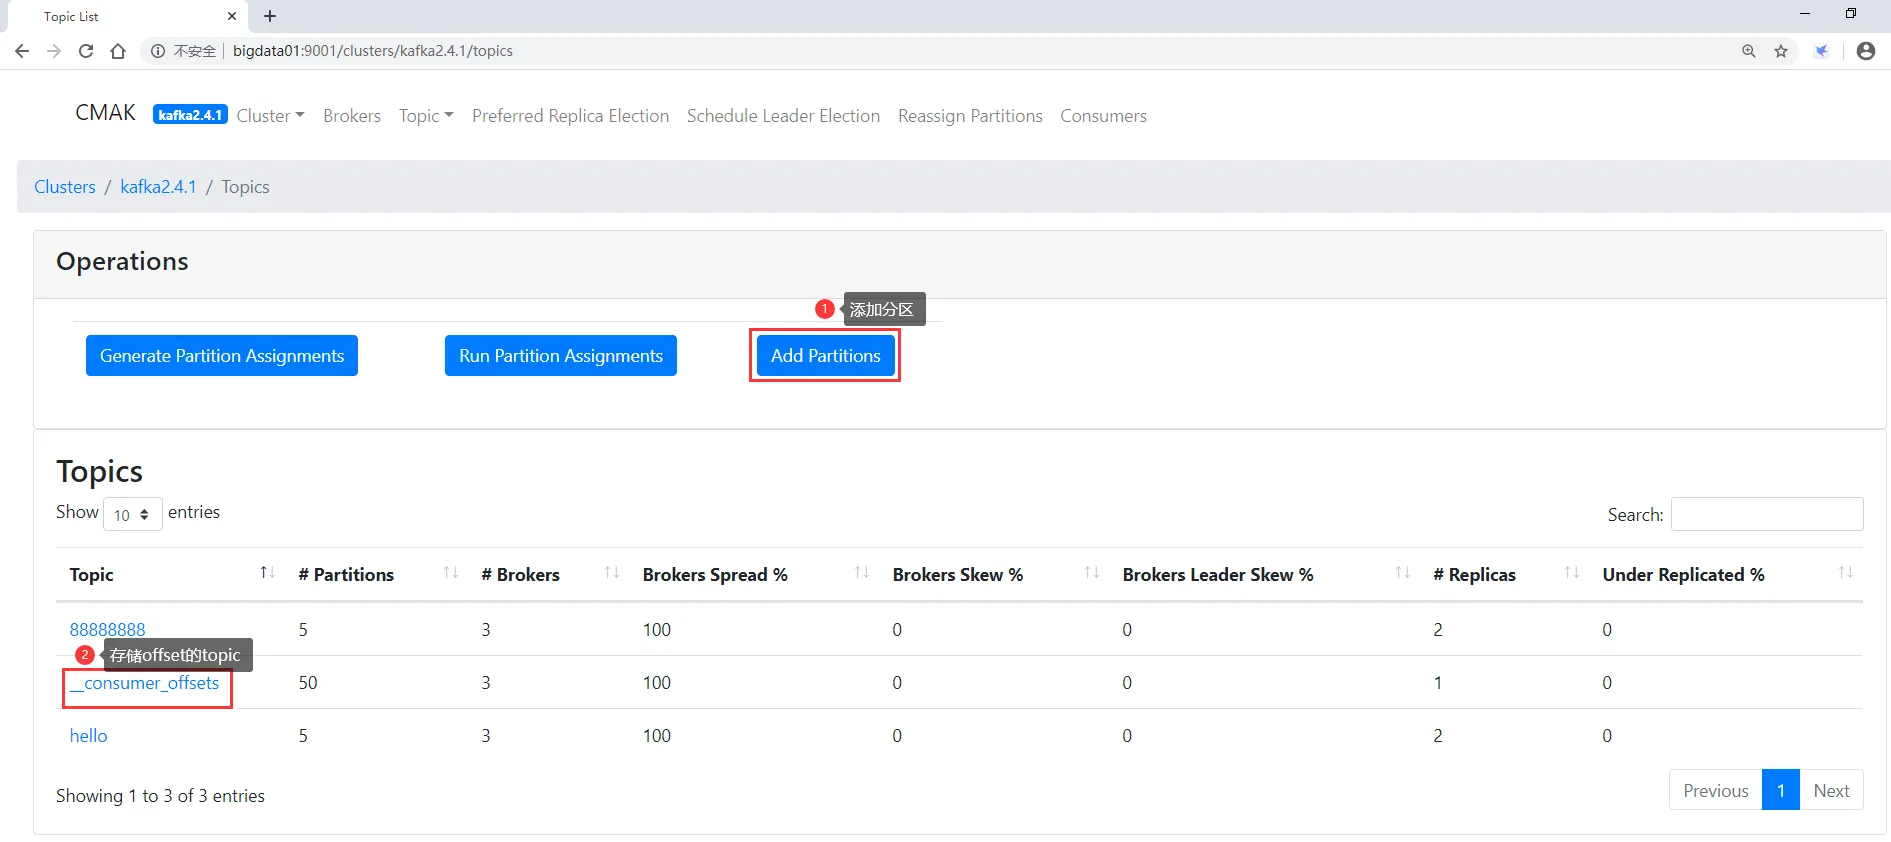The image size is (1891, 842).
Task: Click the Add Partitions button
Action: coord(826,356)
